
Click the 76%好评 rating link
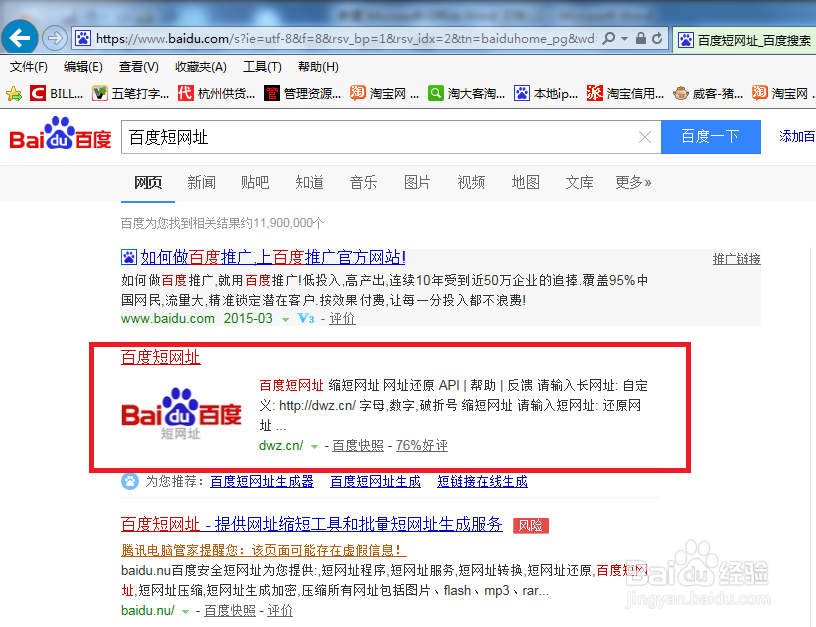coord(422,445)
